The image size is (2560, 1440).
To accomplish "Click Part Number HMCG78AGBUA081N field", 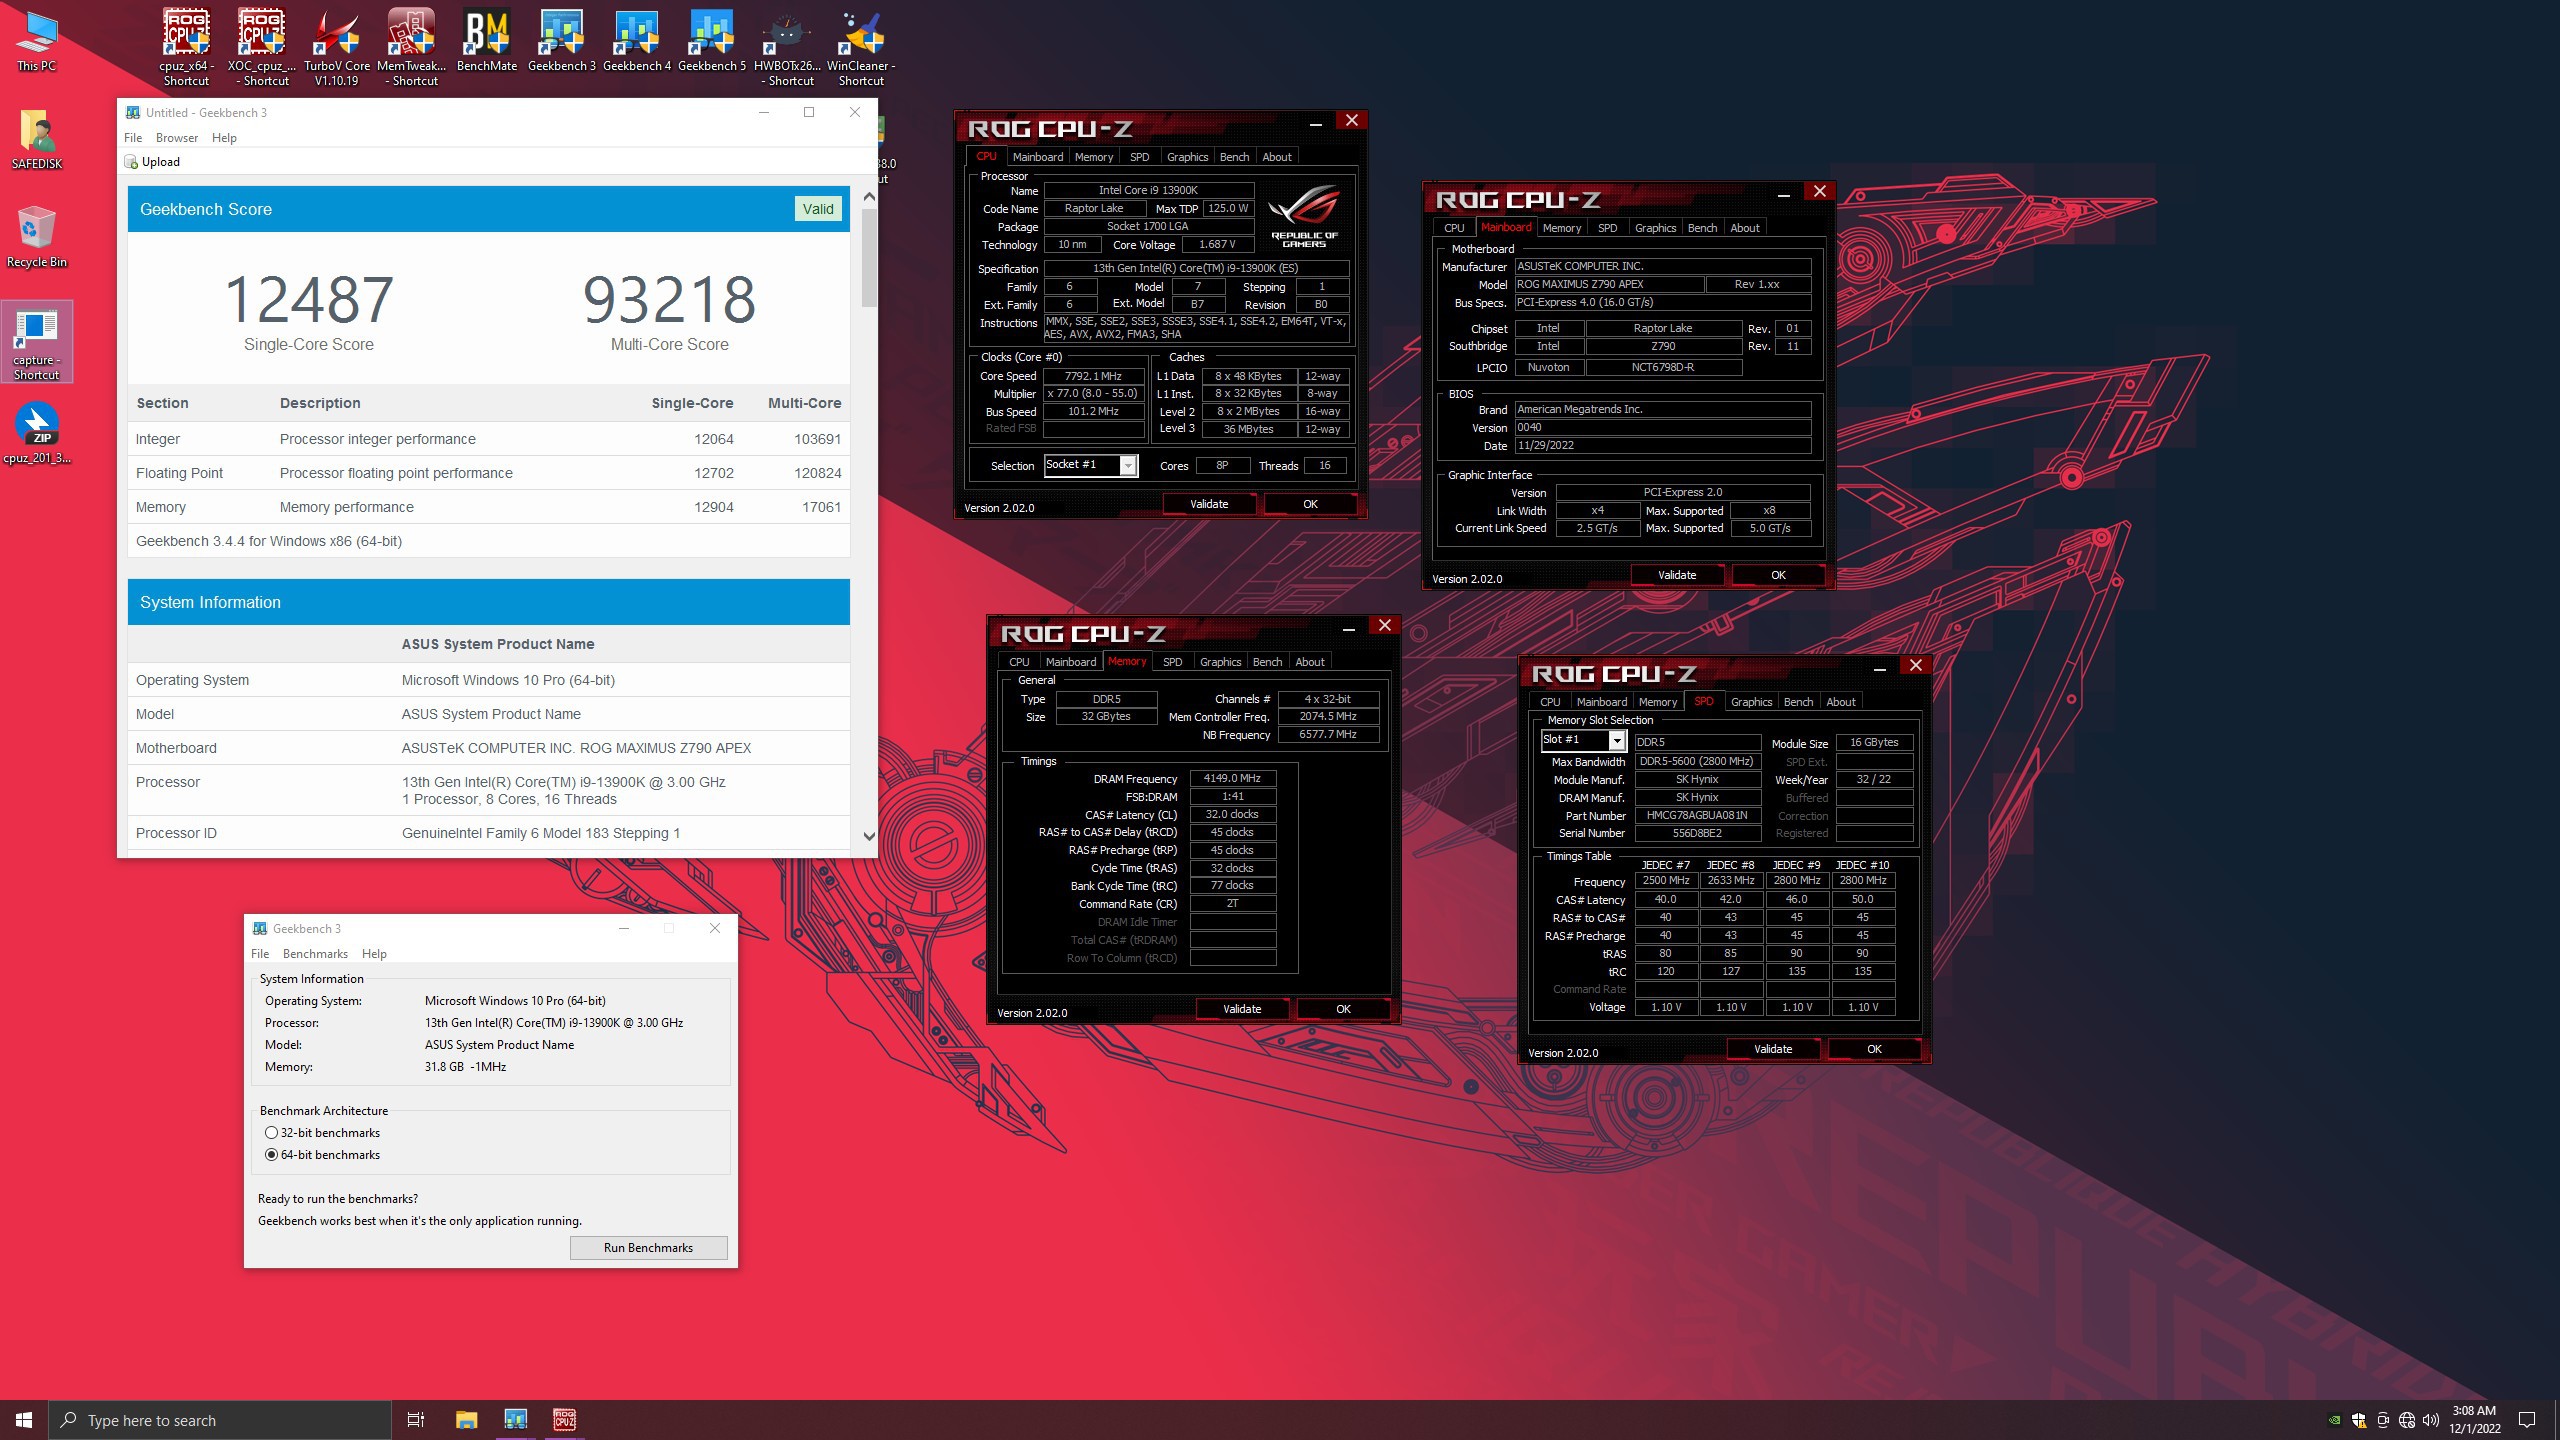I will point(1697,816).
